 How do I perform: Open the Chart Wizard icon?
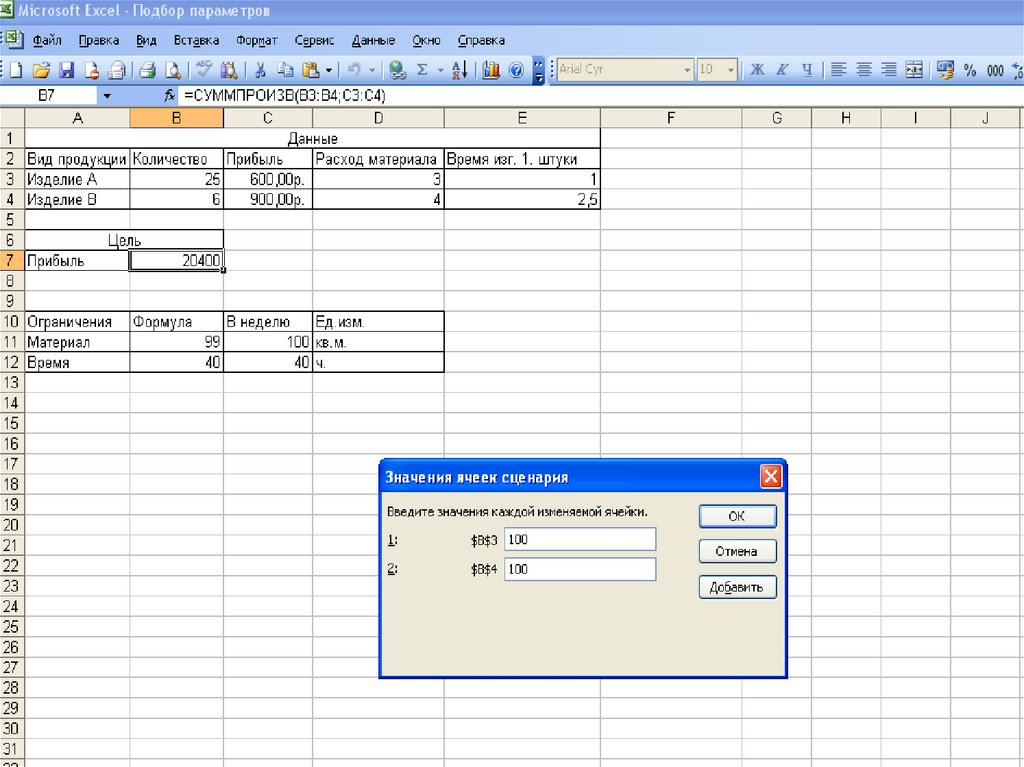click(x=491, y=70)
